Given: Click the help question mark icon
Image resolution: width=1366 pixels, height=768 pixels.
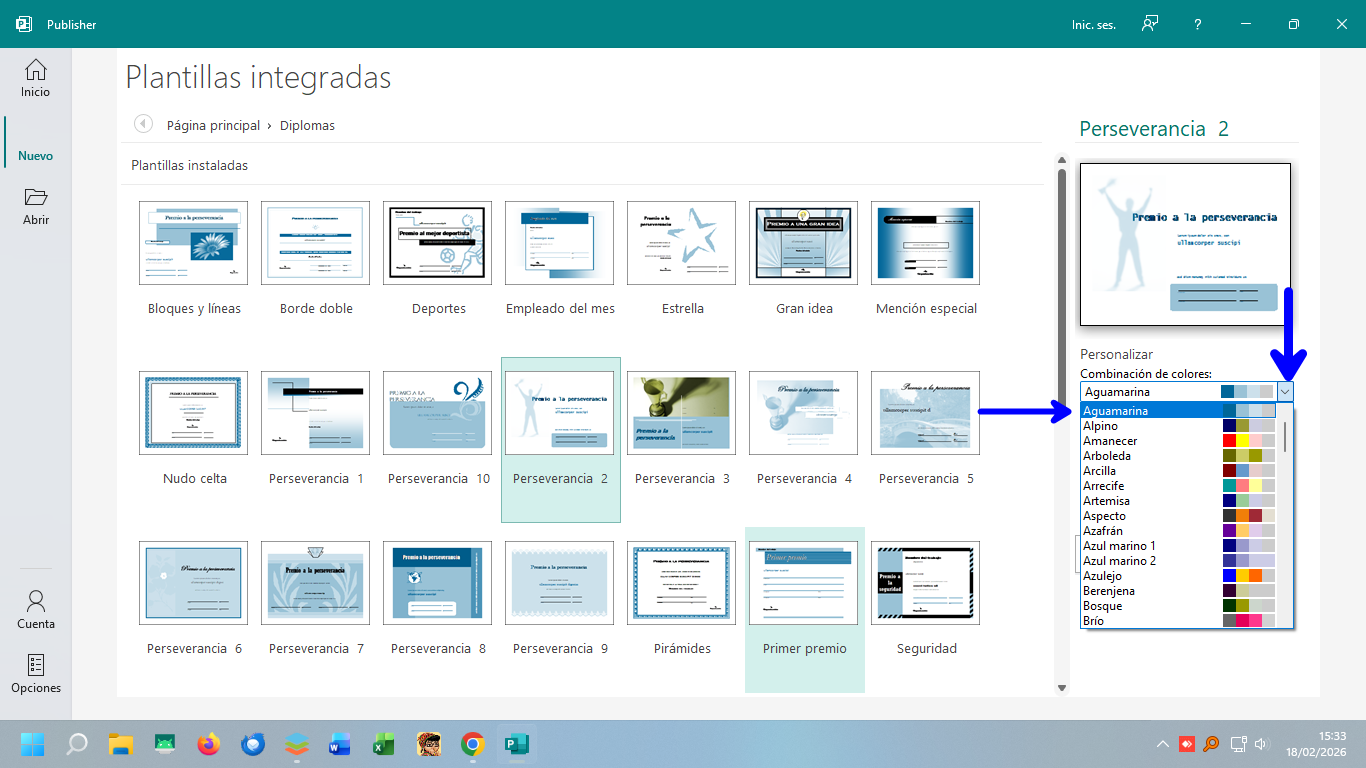Looking at the screenshot, I should pyautogui.click(x=1198, y=24).
